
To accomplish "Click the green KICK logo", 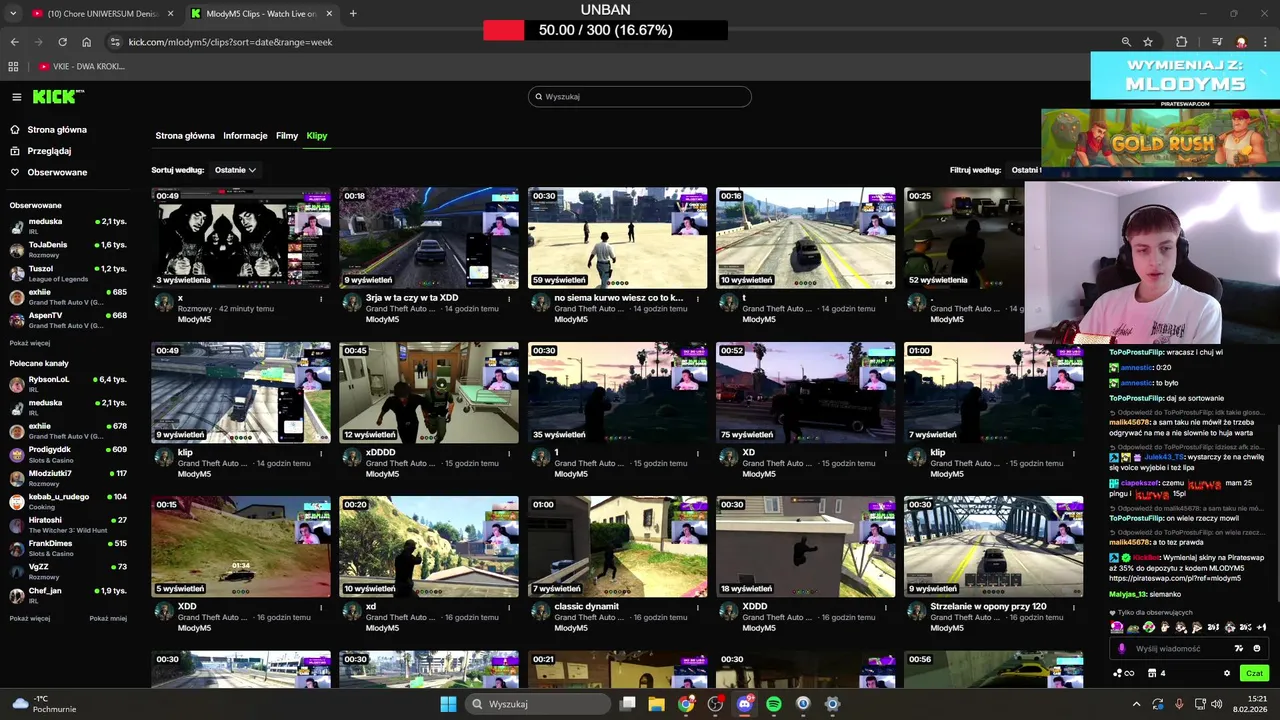I will pyautogui.click(x=58, y=97).
